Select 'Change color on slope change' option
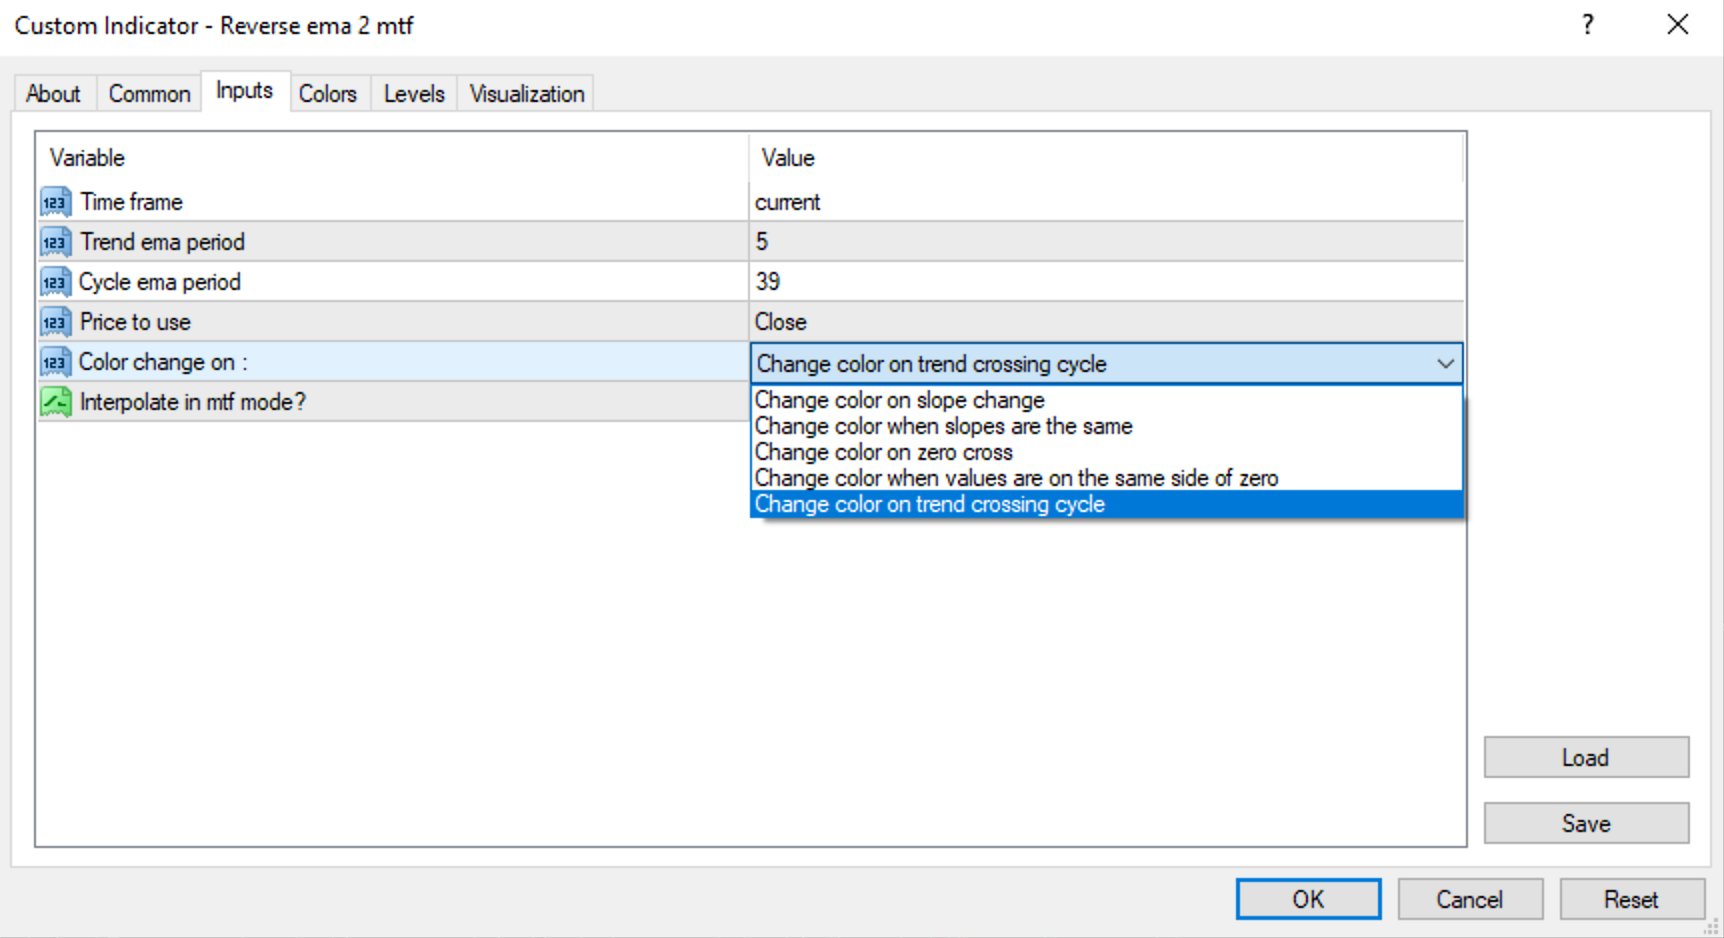1724x938 pixels. 900,400
